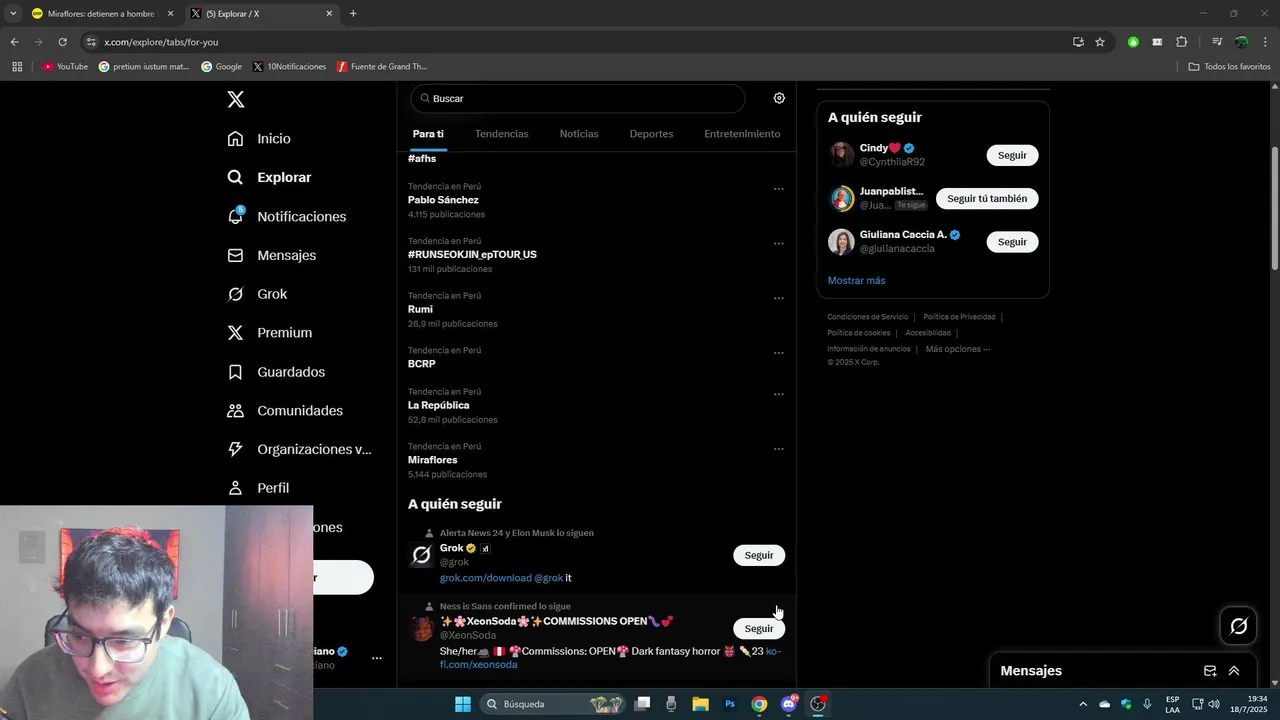Open the #afhs trend
The image size is (1280, 720).
coord(422,159)
